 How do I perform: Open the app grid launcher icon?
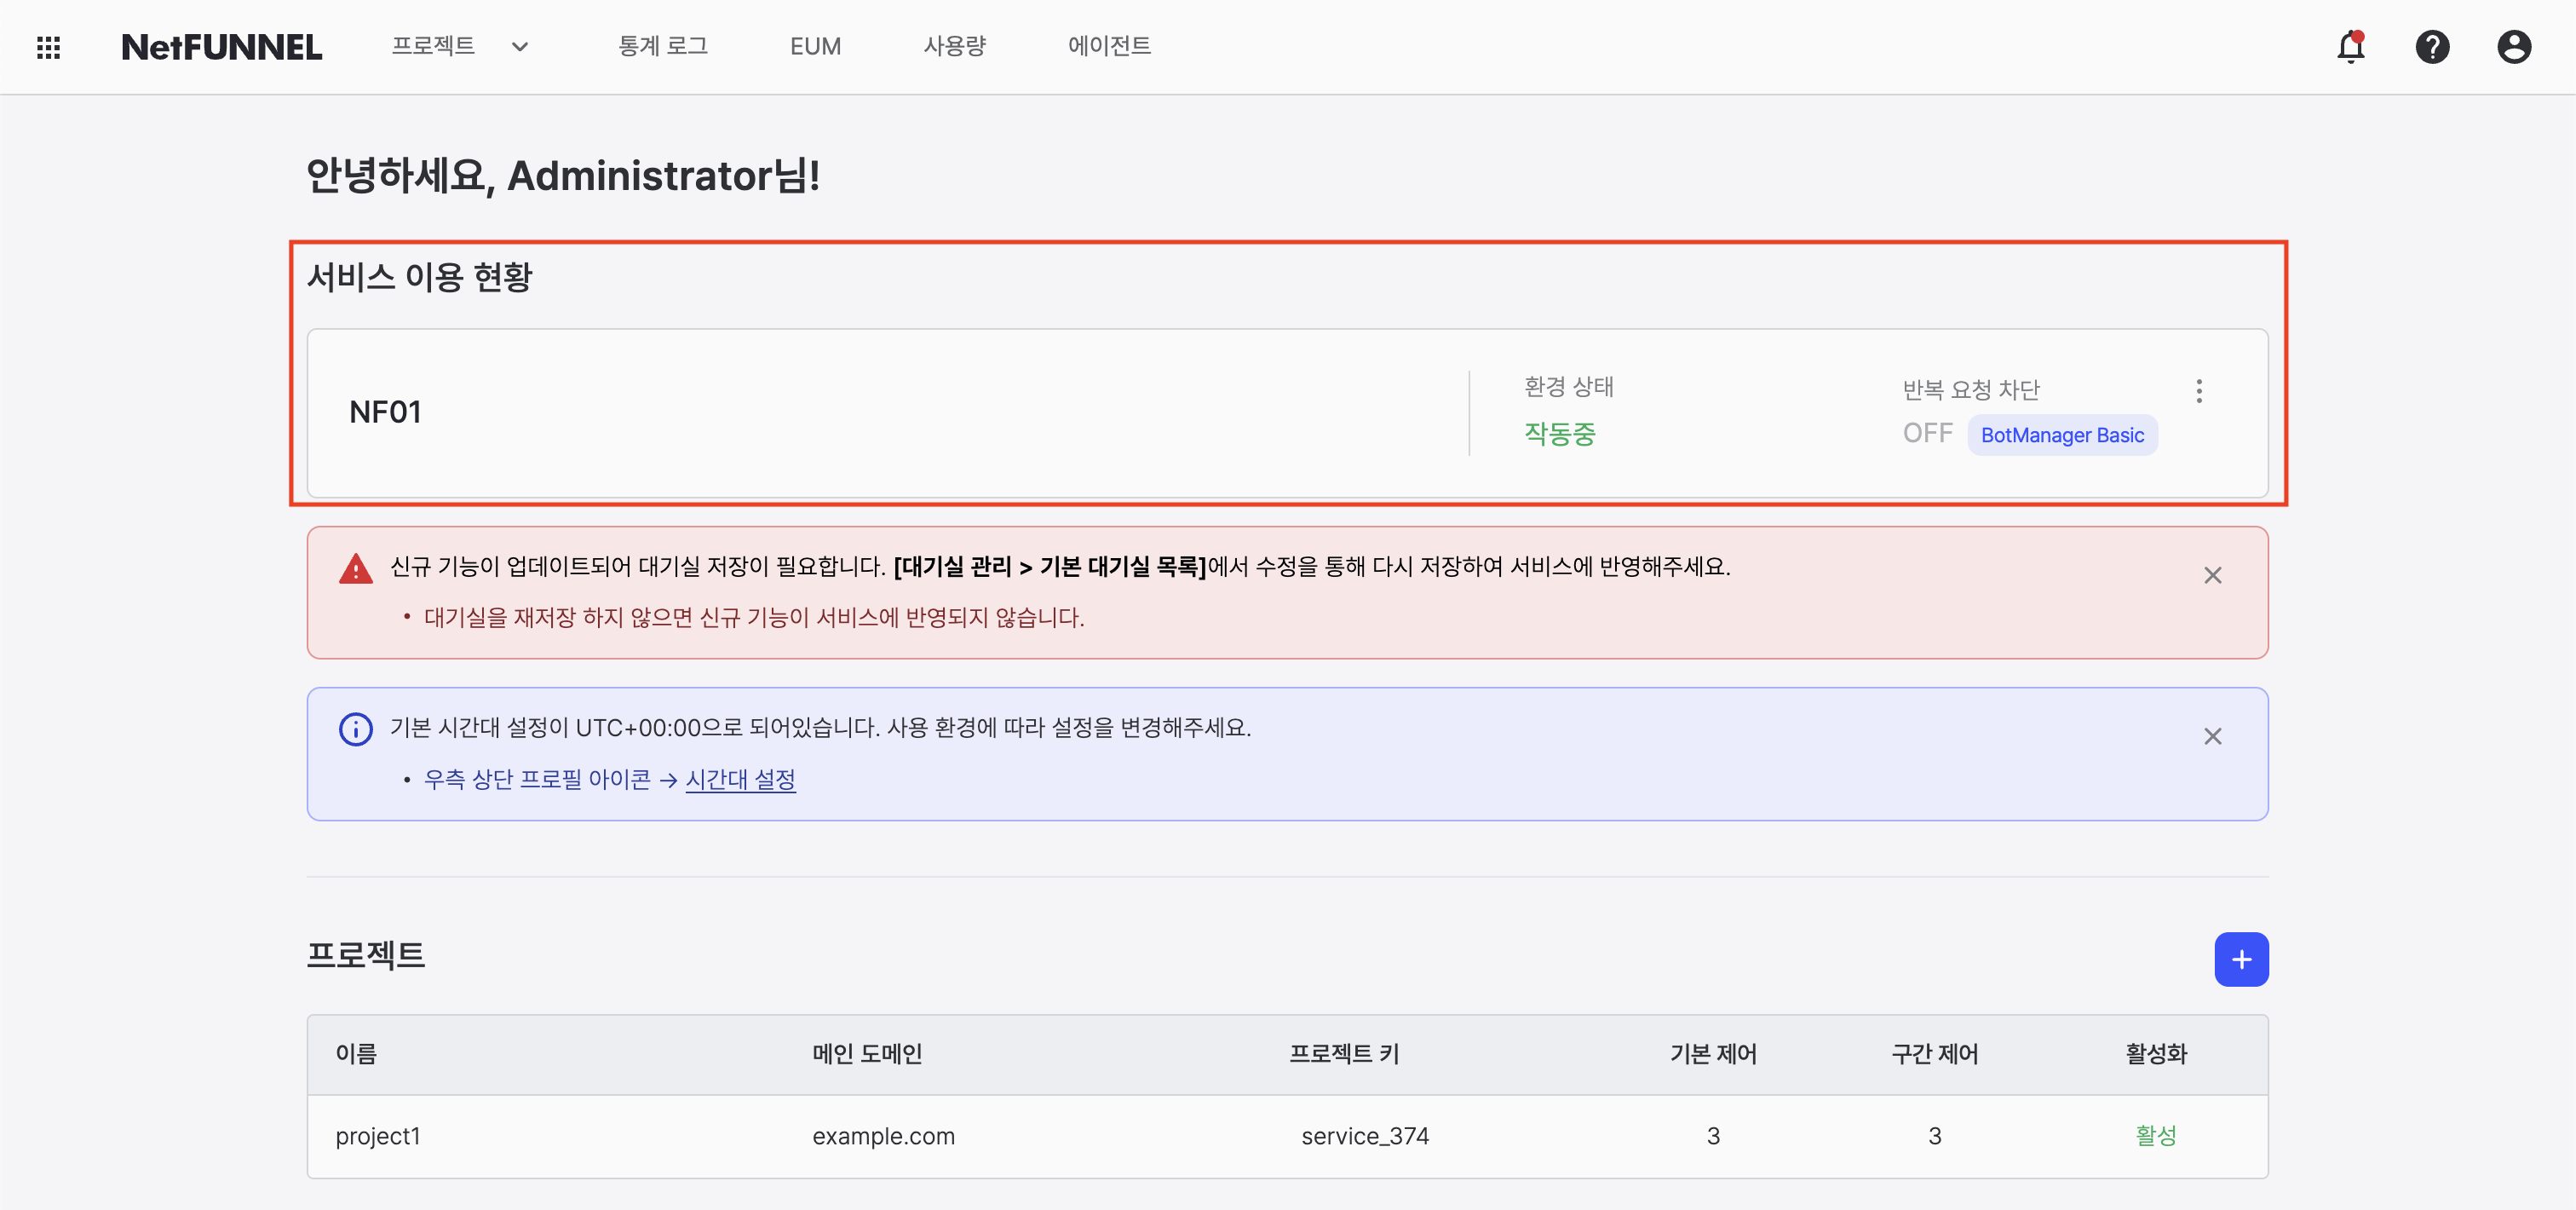coord(47,46)
